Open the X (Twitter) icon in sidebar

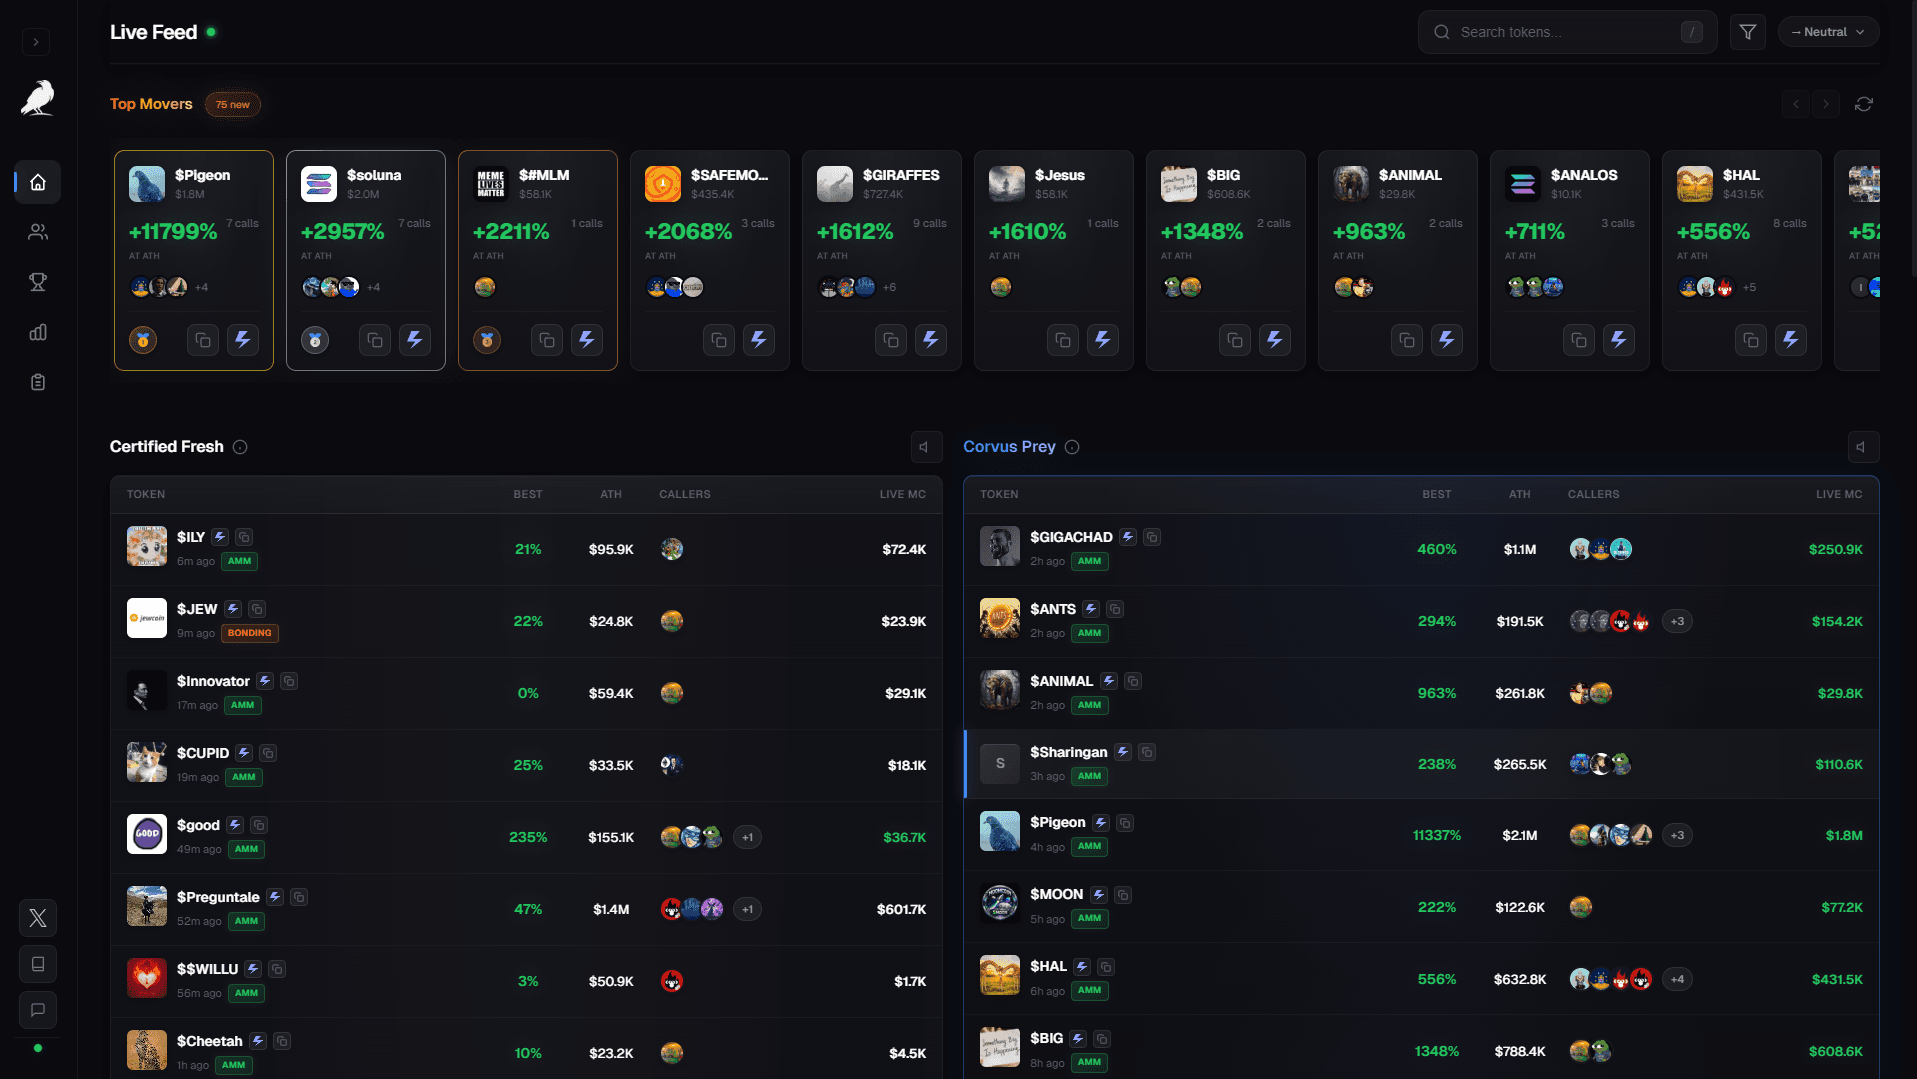[x=37, y=918]
